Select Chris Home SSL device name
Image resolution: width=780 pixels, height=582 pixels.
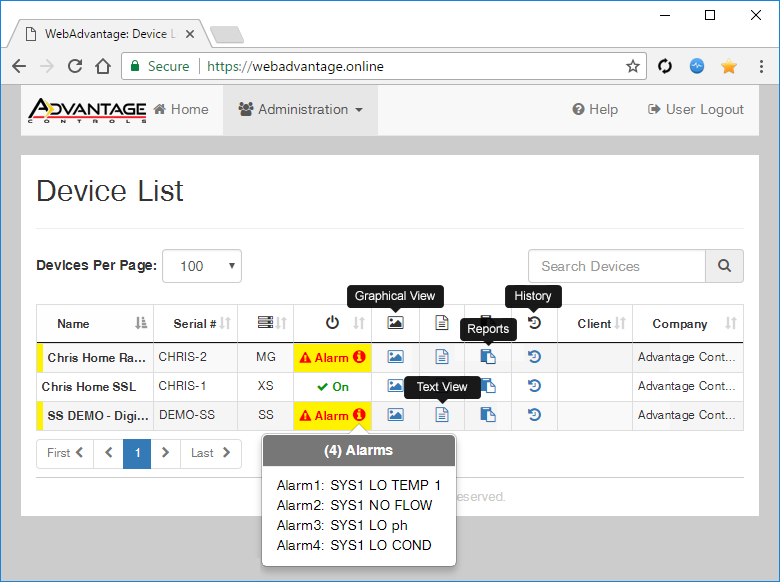click(x=89, y=387)
